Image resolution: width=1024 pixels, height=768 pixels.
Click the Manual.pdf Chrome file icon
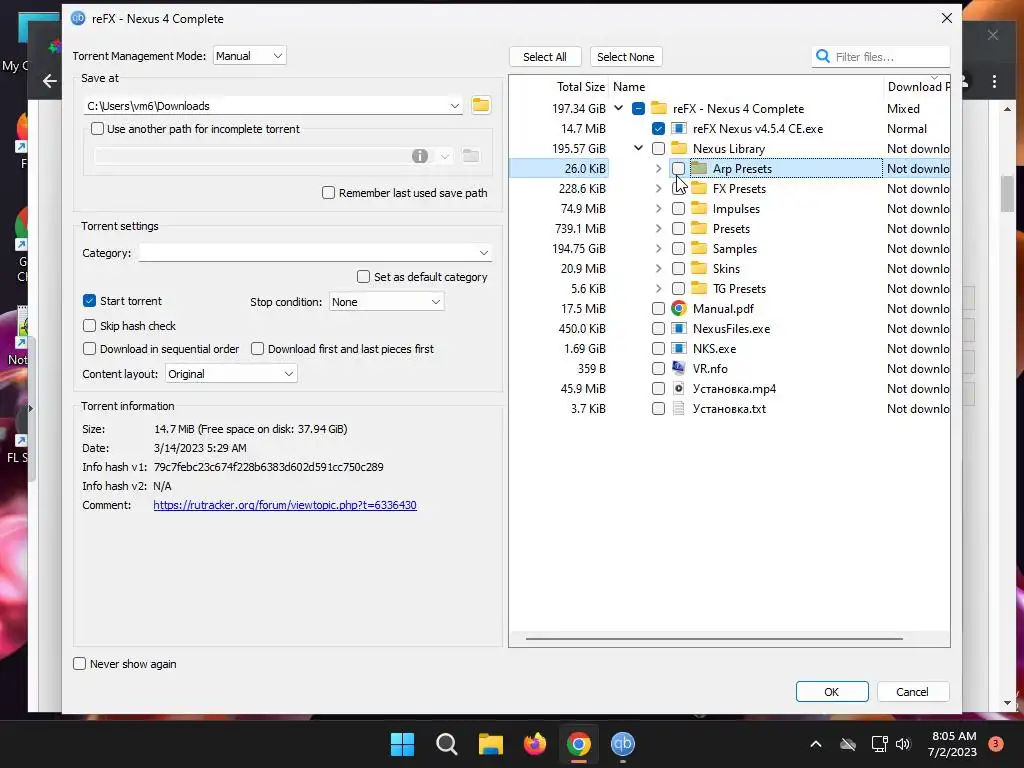click(x=679, y=308)
